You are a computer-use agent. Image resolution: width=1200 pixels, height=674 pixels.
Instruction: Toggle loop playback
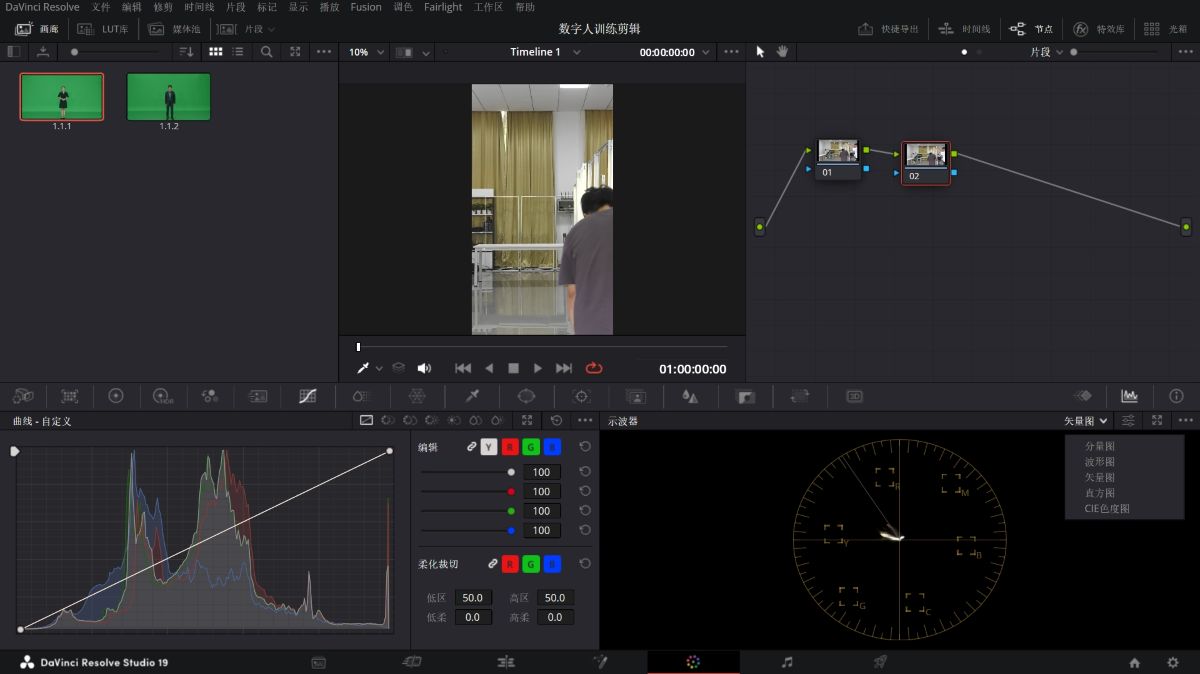pos(594,368)
